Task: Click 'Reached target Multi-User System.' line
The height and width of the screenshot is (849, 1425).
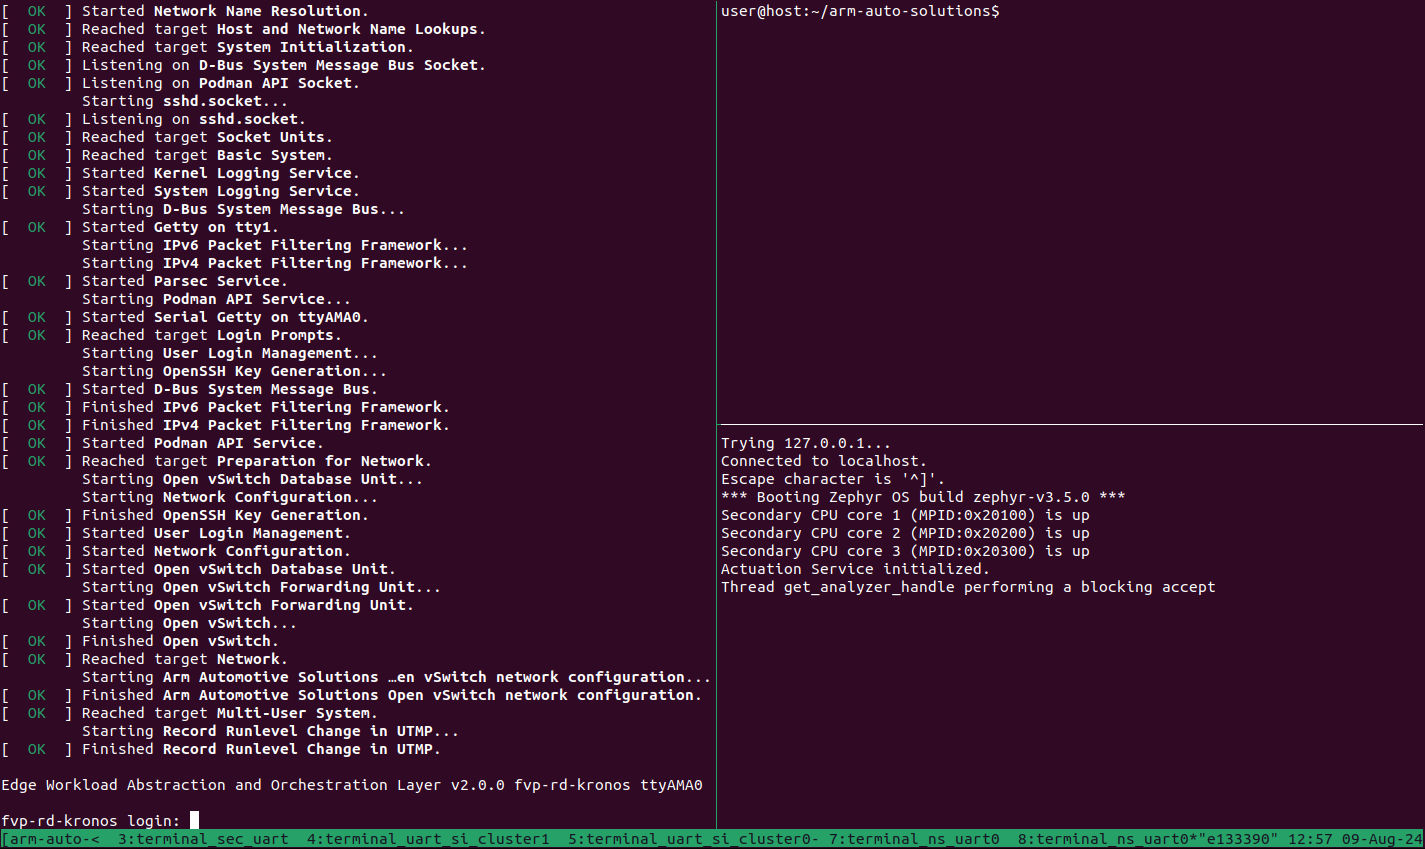Action: point(229,713)
